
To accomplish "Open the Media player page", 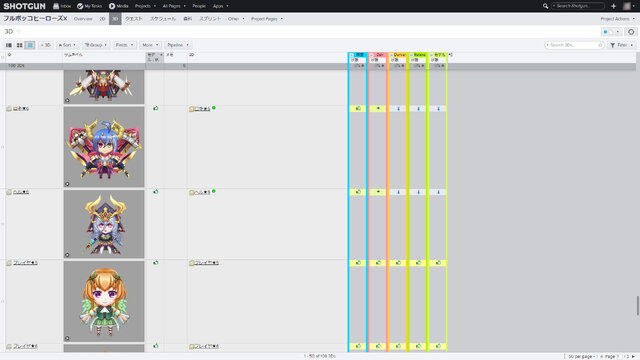I will click(118, 6).
